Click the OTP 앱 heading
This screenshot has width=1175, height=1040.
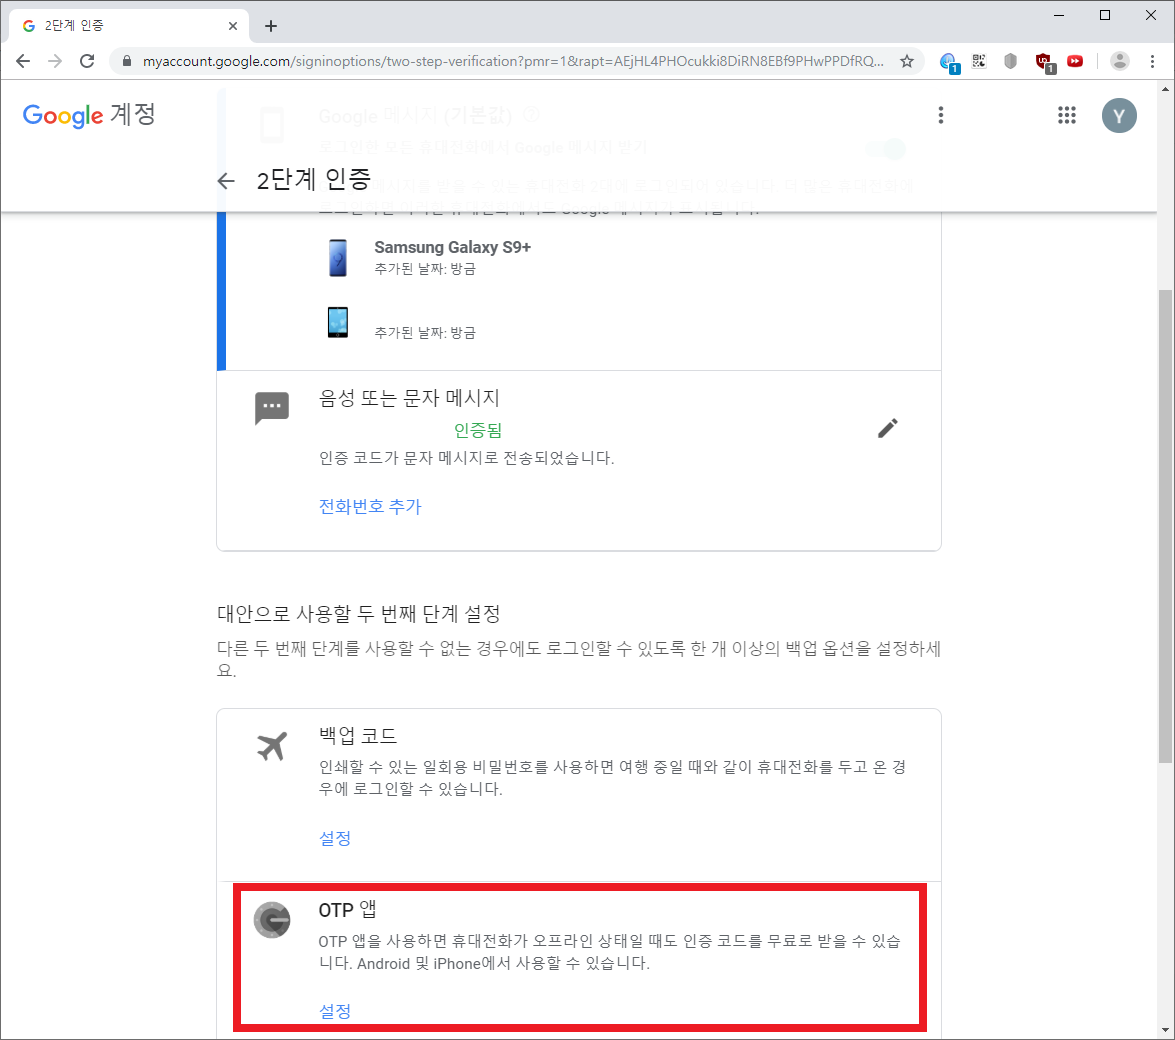point(348,910)
